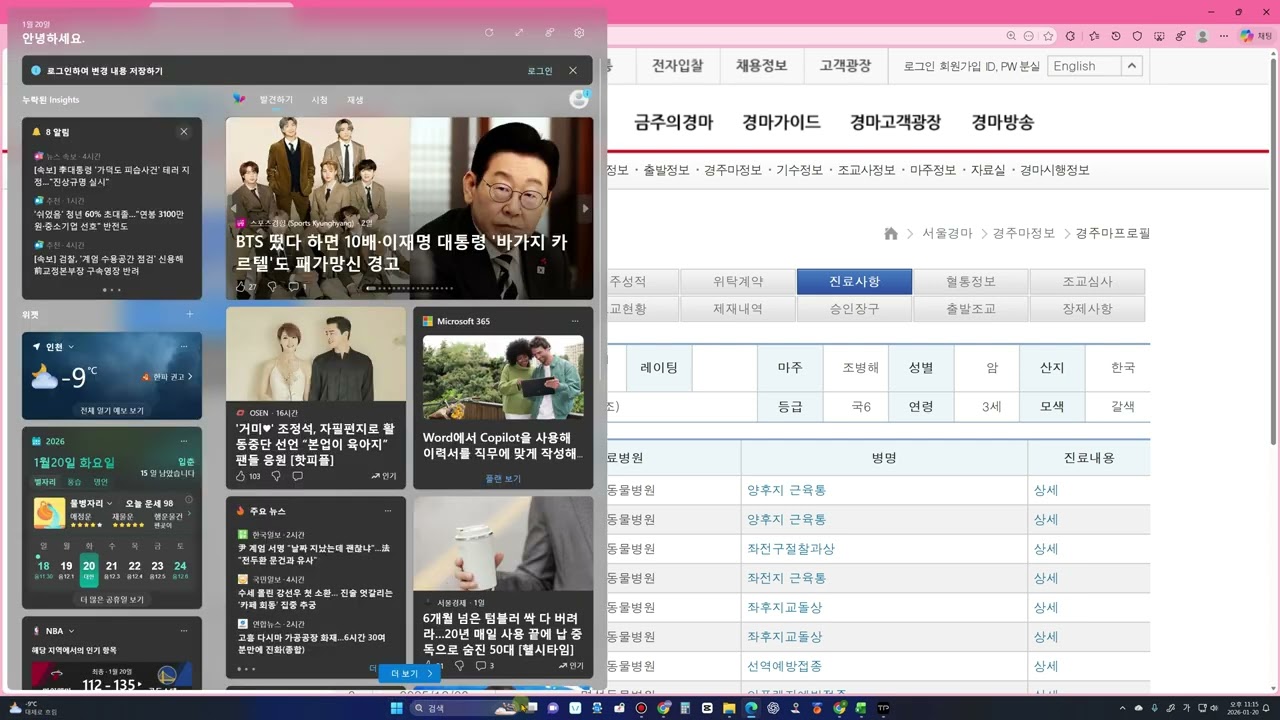The image size is (1280, 720).
Task: Click the taskbar 검색 search box
Action: (464, 708)
